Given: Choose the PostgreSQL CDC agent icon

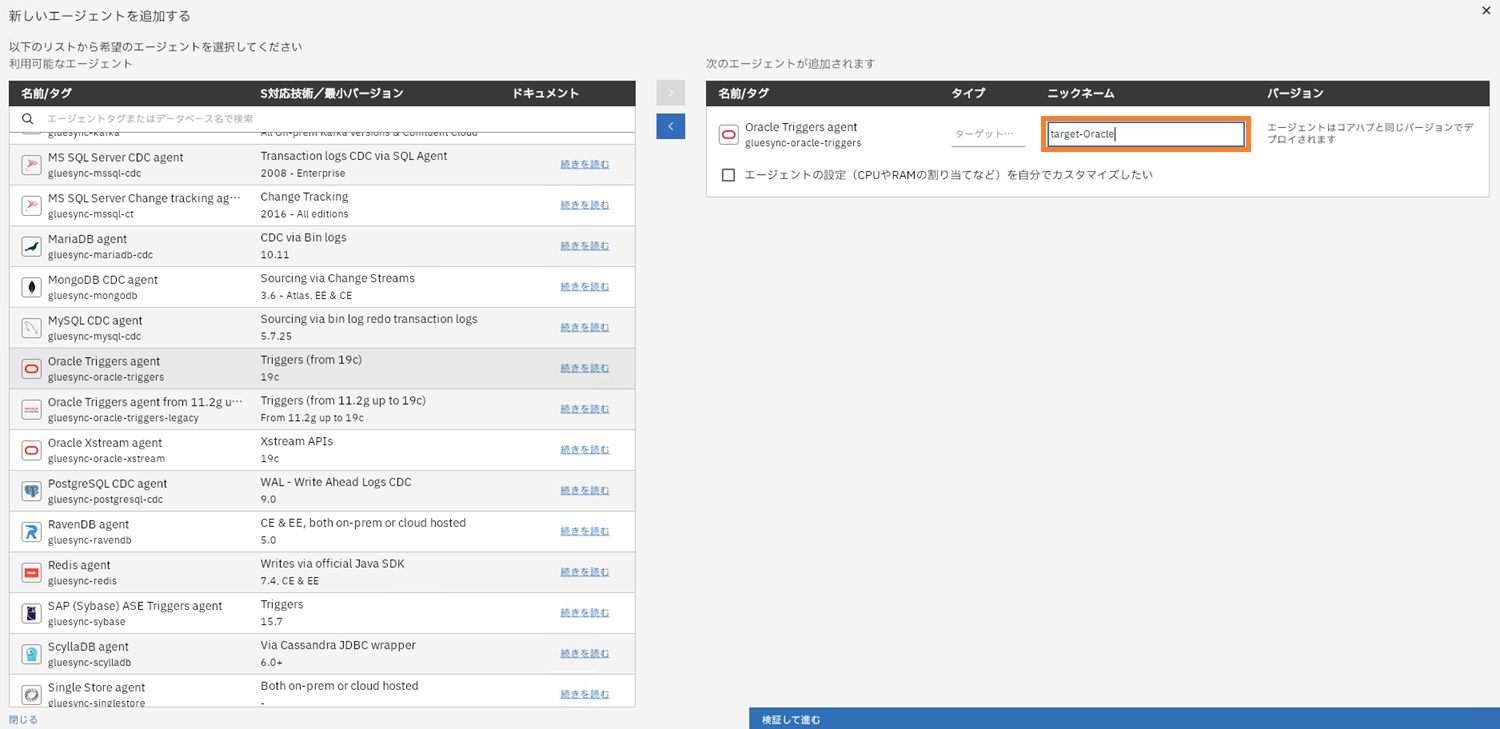Looking at the screenshot, I should coord(31,491).
